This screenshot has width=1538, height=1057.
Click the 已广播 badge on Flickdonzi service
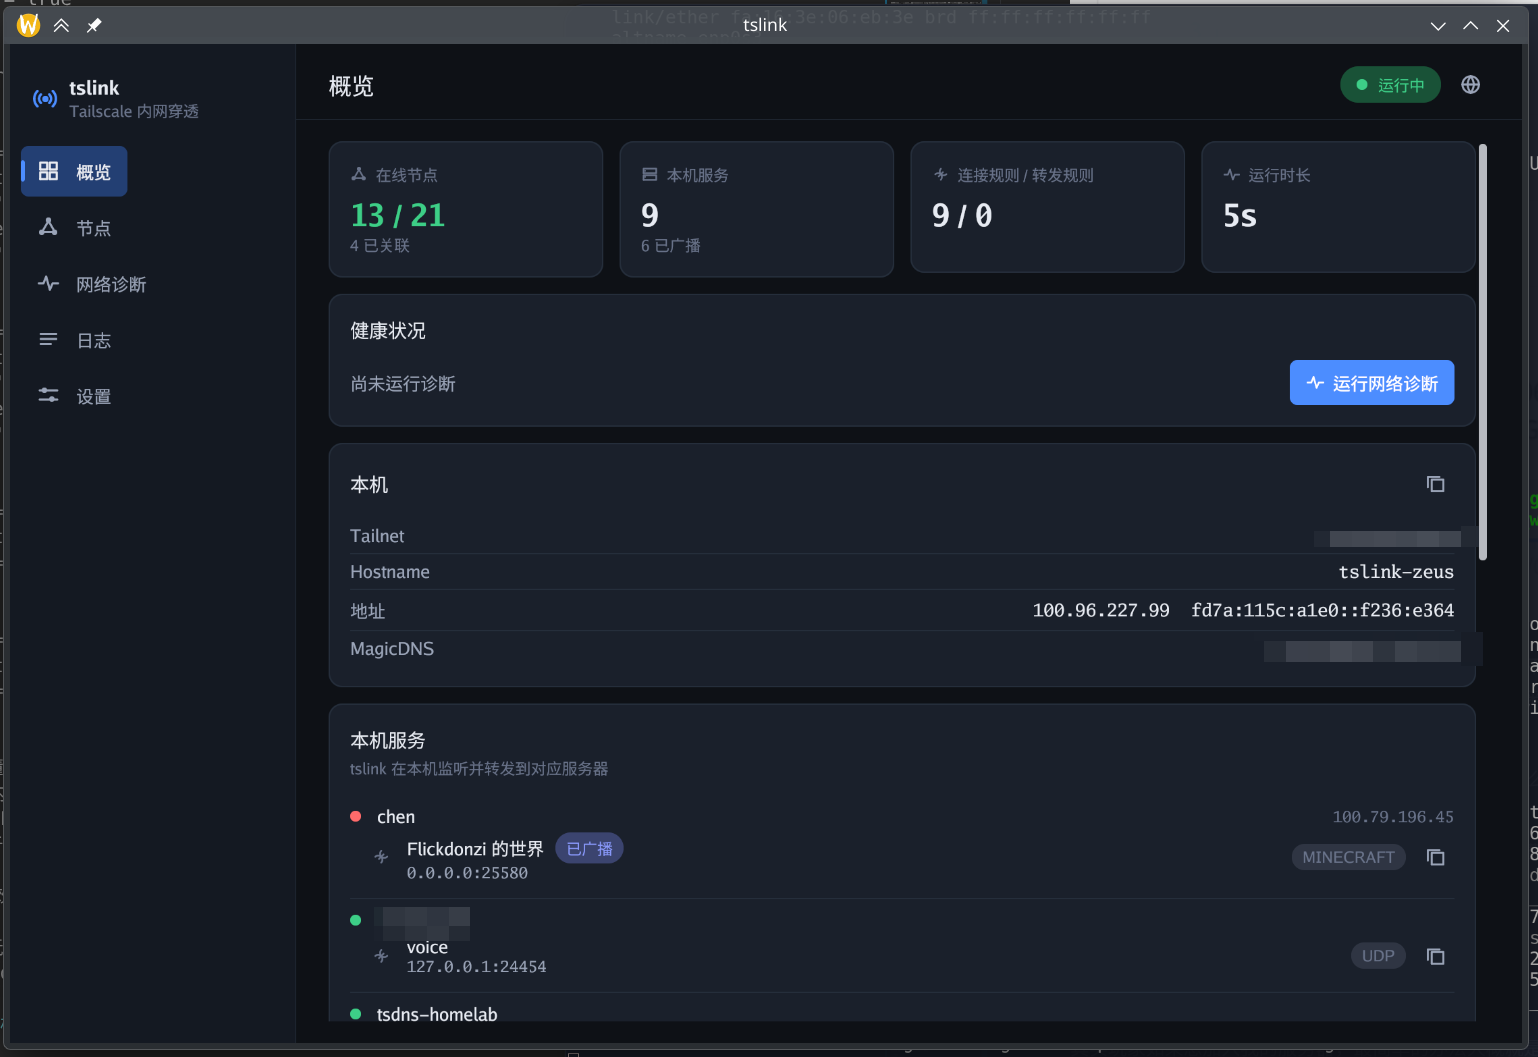tap(589, 848)
